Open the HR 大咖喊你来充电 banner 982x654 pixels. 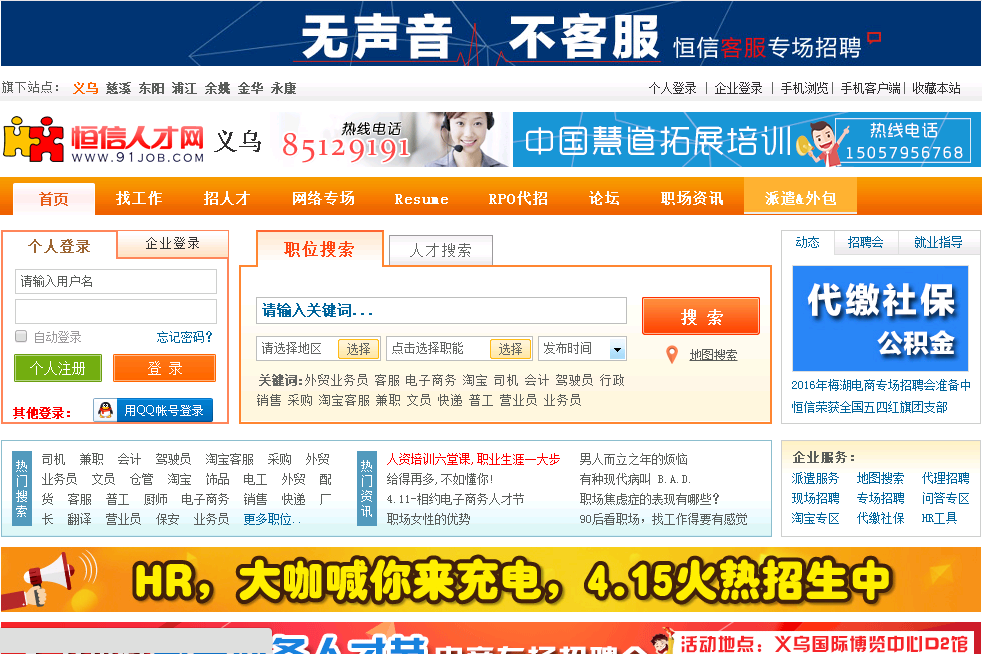tap(491, 579)
